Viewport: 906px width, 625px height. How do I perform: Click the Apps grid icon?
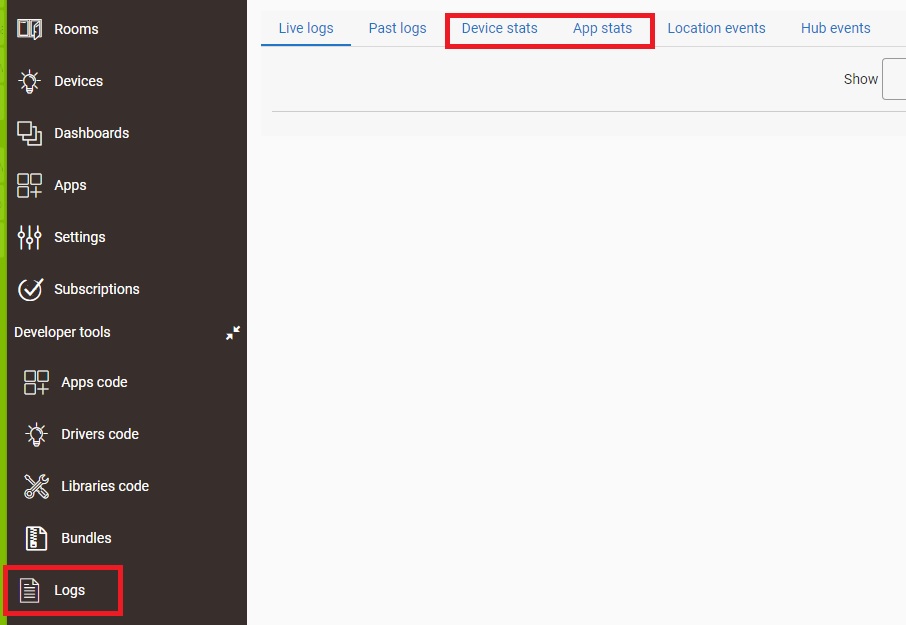click(x=29, y=185)
